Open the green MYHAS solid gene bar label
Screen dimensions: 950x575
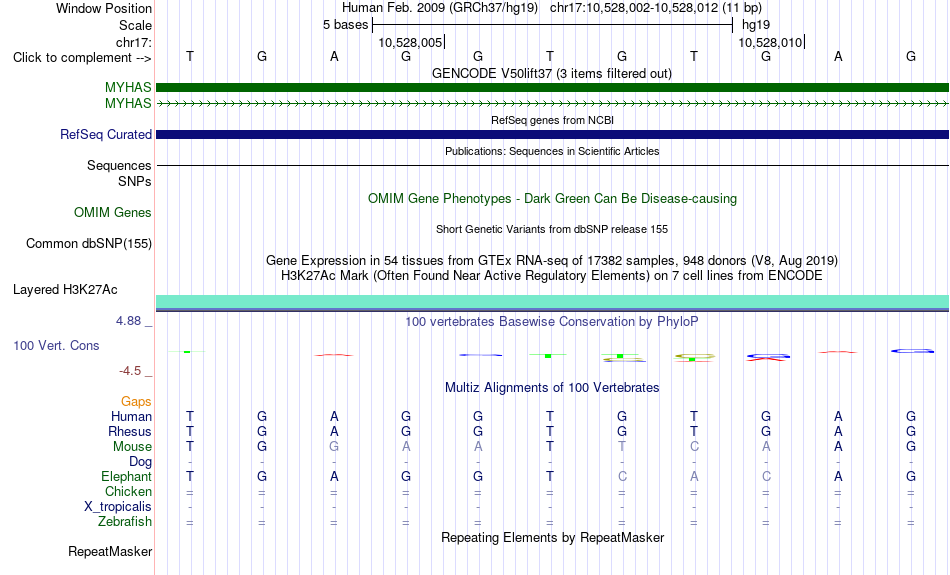[x=128, y=87]
